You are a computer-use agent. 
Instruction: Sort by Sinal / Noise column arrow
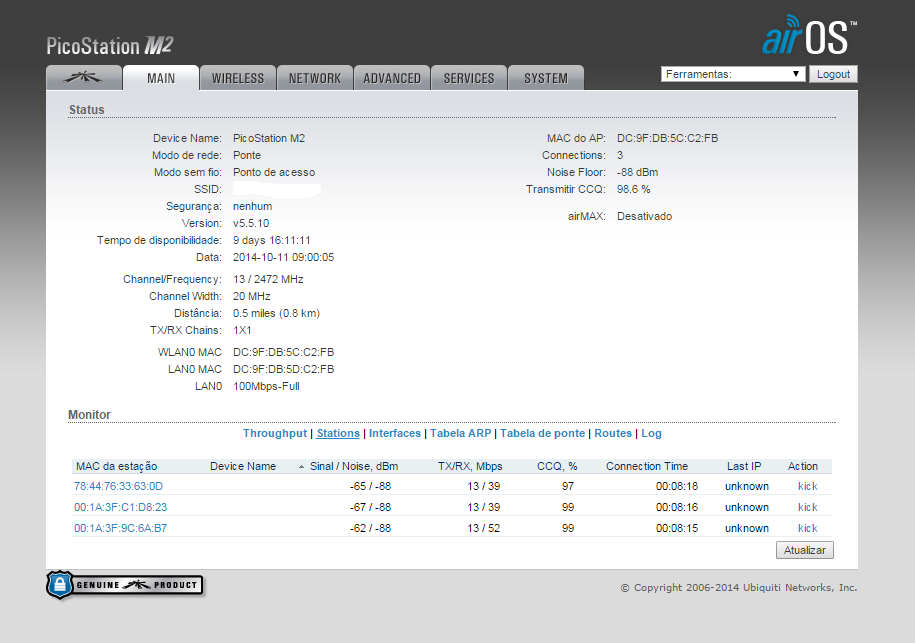pyautogui.click(x=301, y=467)
